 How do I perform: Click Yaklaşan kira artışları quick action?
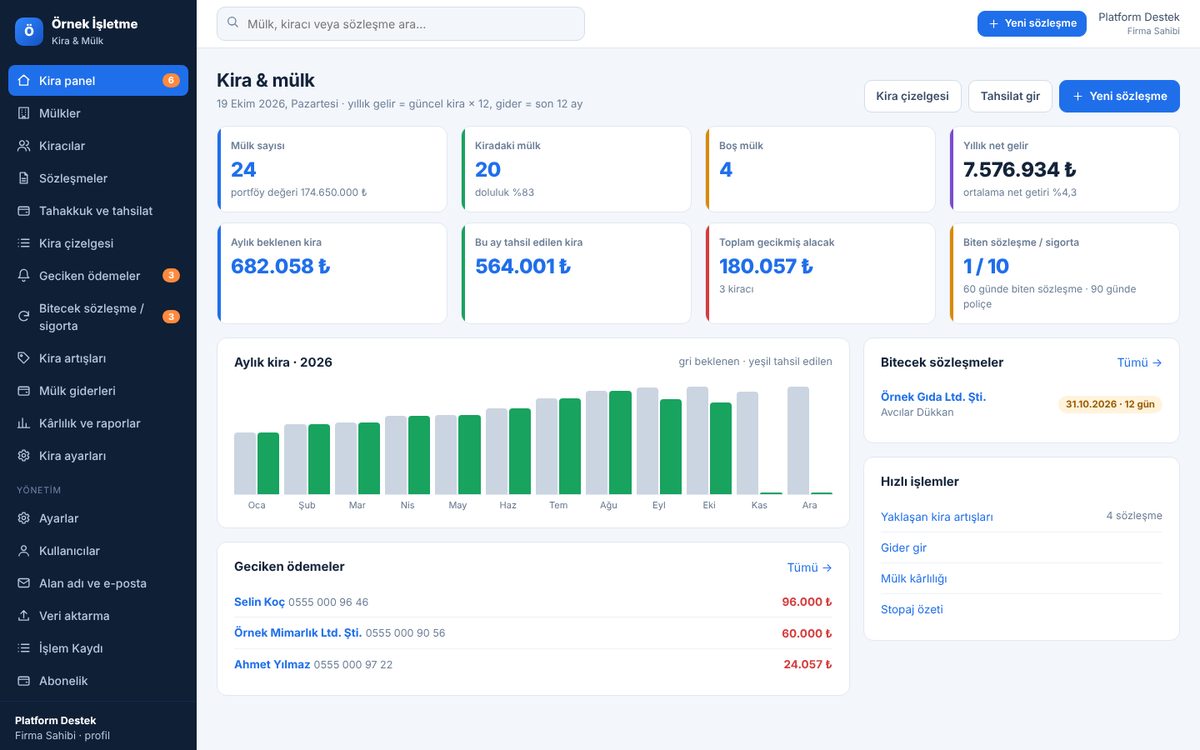pyautogui.click(x=937, y=517)
